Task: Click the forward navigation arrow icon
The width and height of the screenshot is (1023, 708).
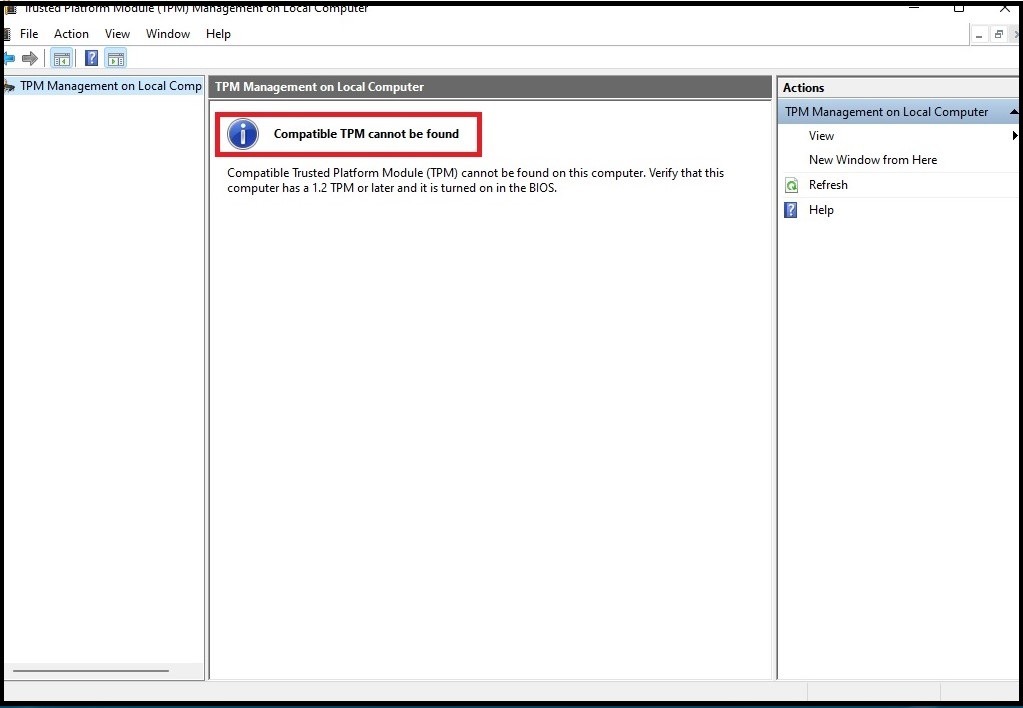Action: tap(28, 57)
